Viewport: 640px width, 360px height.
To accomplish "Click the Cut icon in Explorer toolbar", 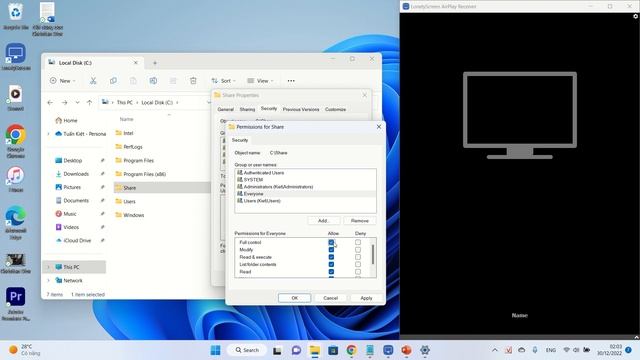I will pyautogui.click(x=93, y=81).
